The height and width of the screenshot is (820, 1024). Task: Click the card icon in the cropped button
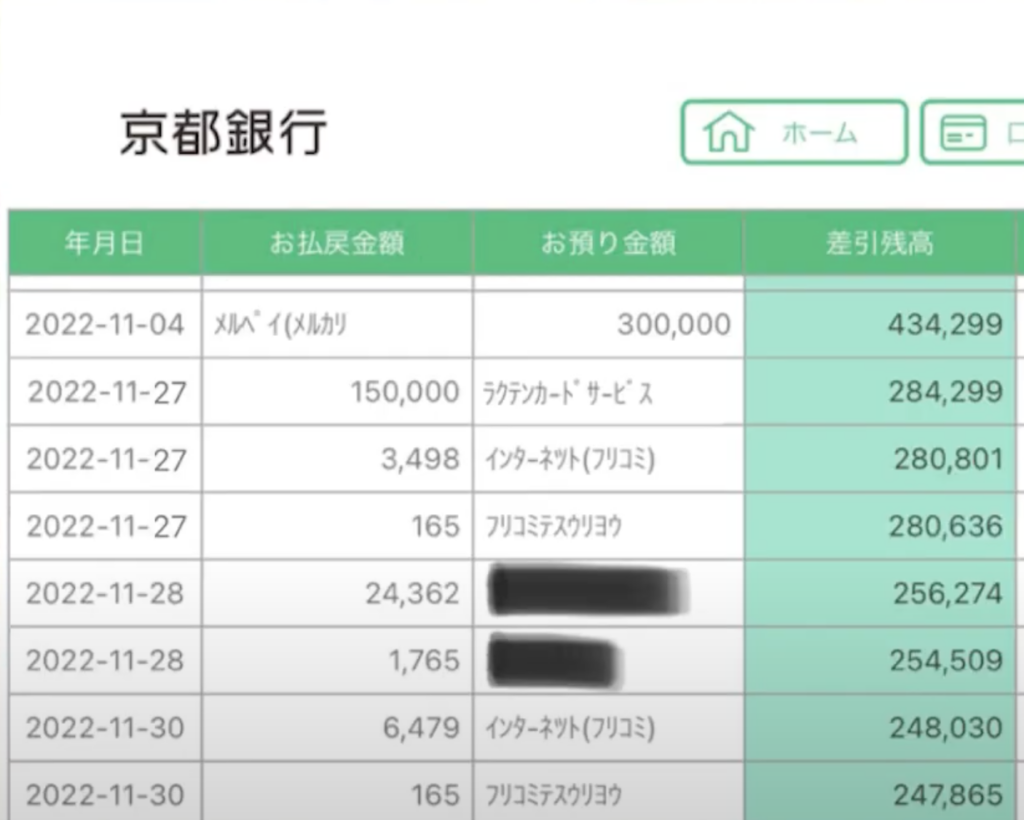coord(963,133)
